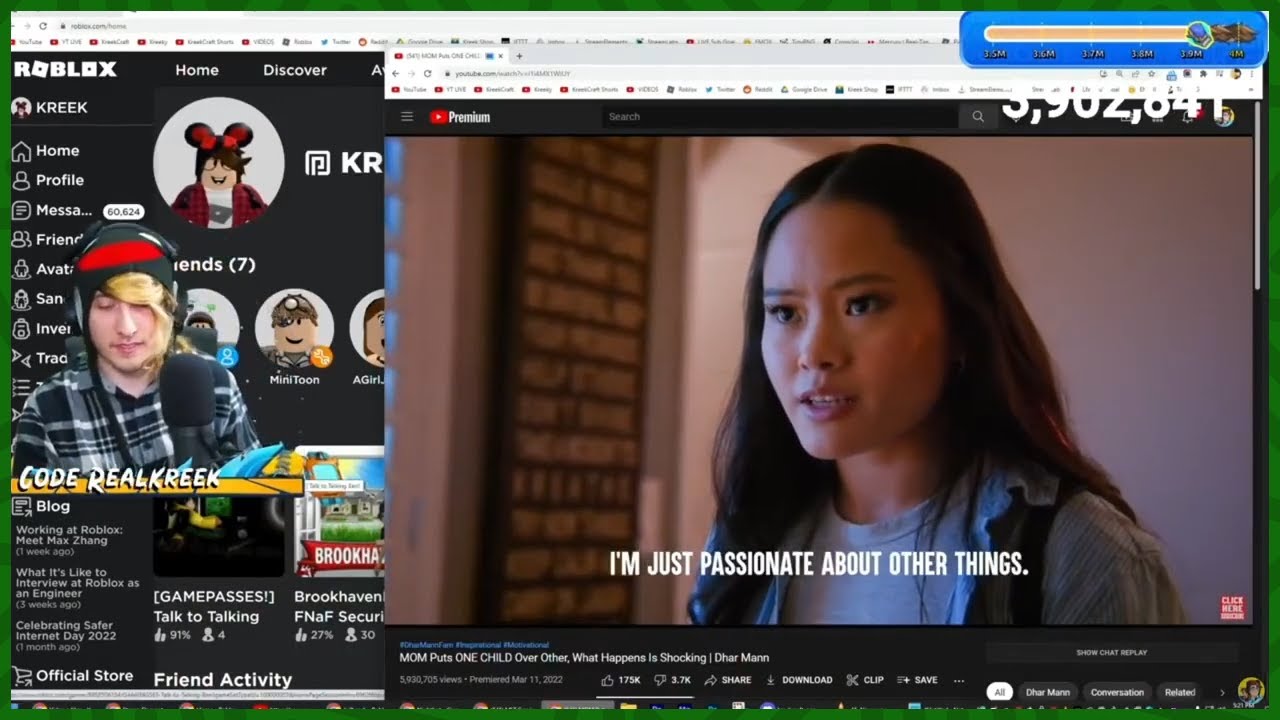The width and height of the screenshot is (1280, 720).
Task: Open Official Store in the Roblox sidebar
Action: coord(72,676)
